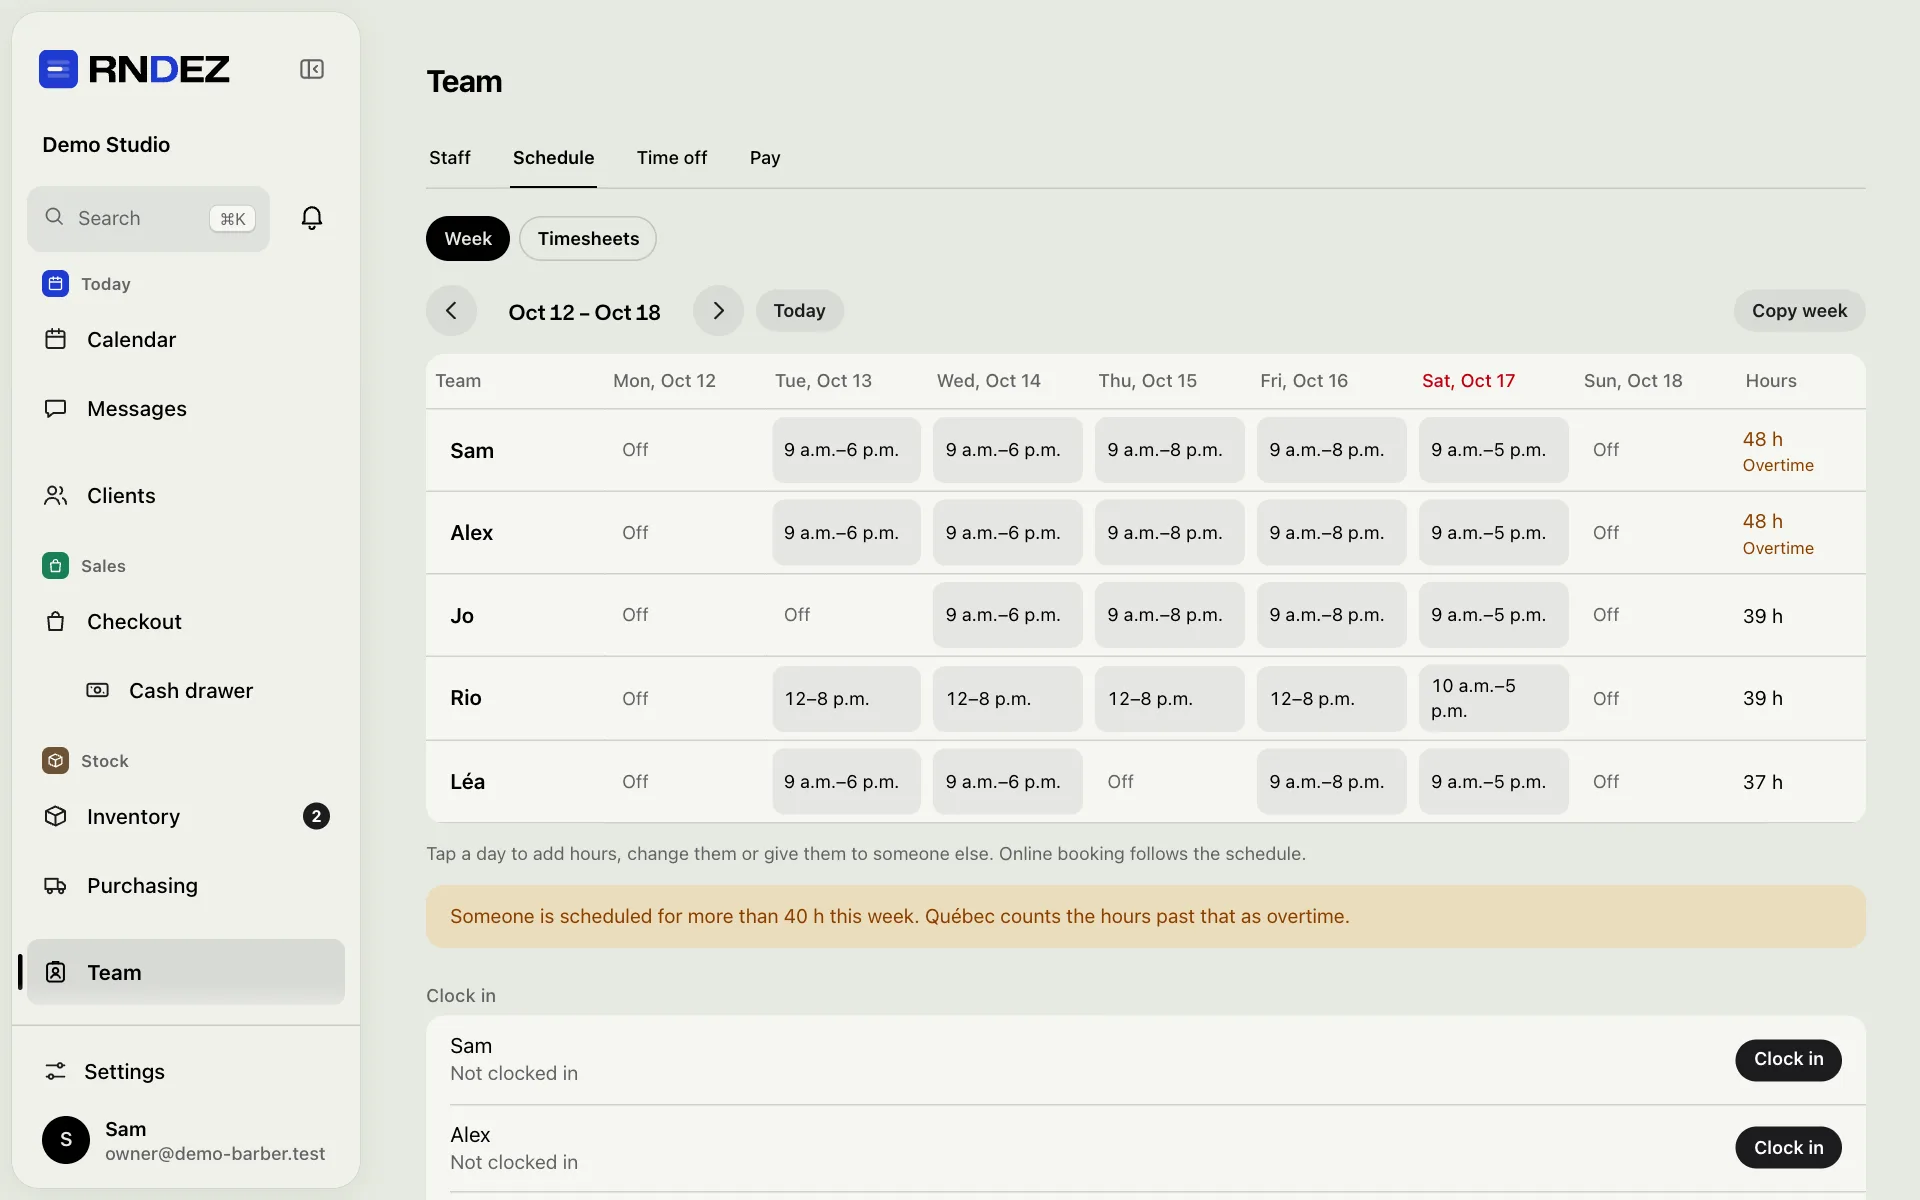
Task: Click Sam's 48 h Overtime total
Action: click(1778, 451)
